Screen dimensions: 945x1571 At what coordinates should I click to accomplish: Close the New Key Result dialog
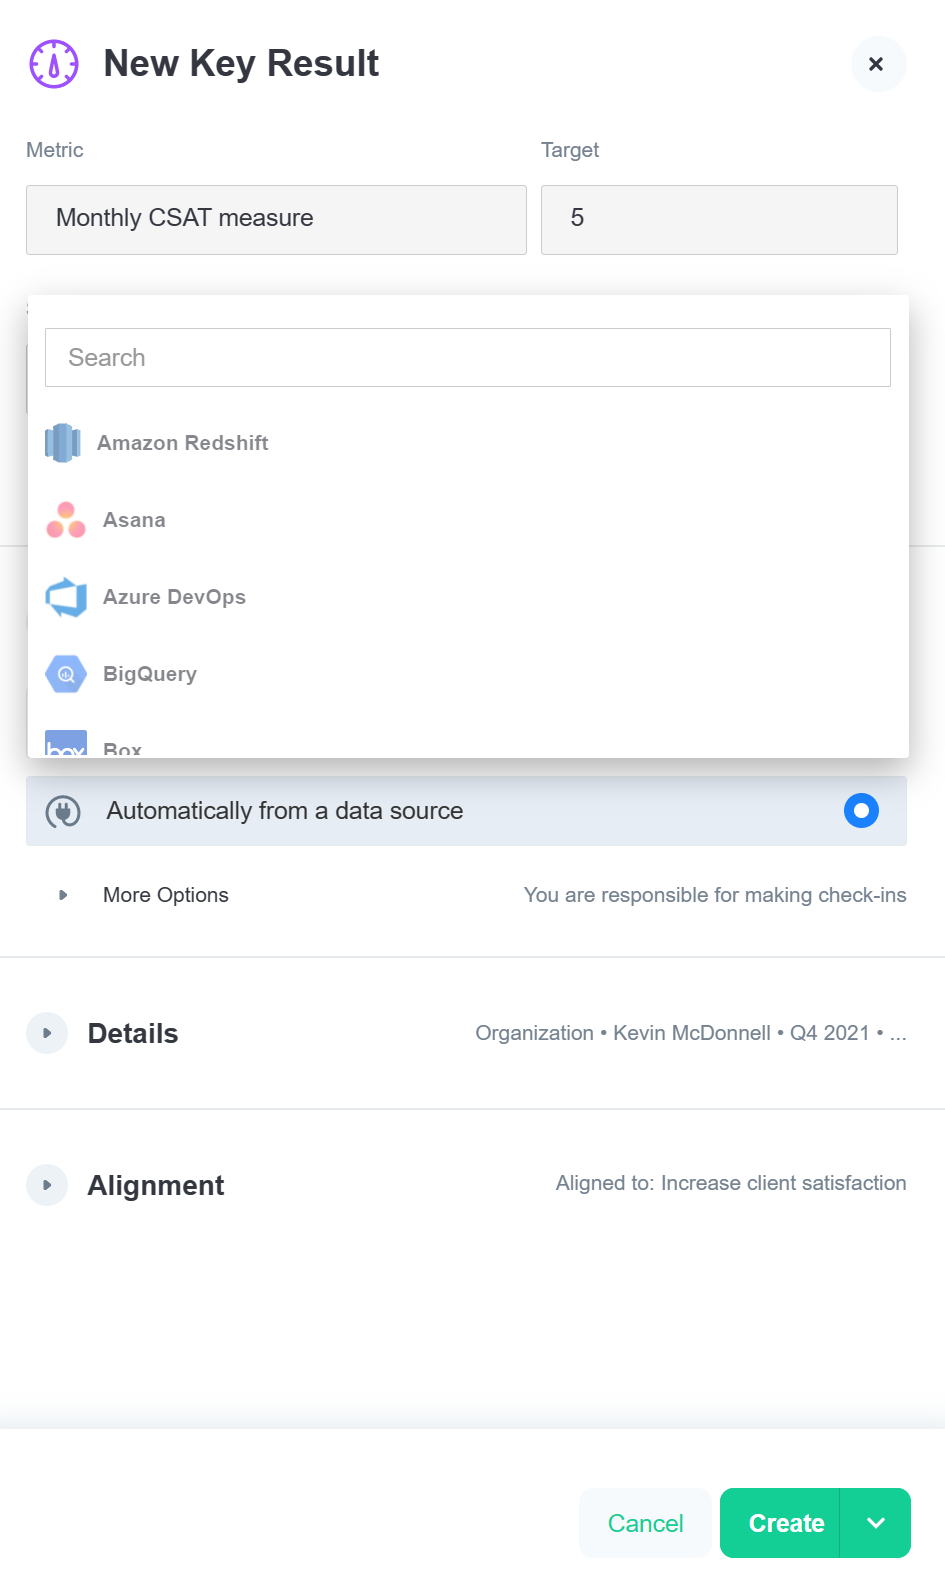(877, 63)
